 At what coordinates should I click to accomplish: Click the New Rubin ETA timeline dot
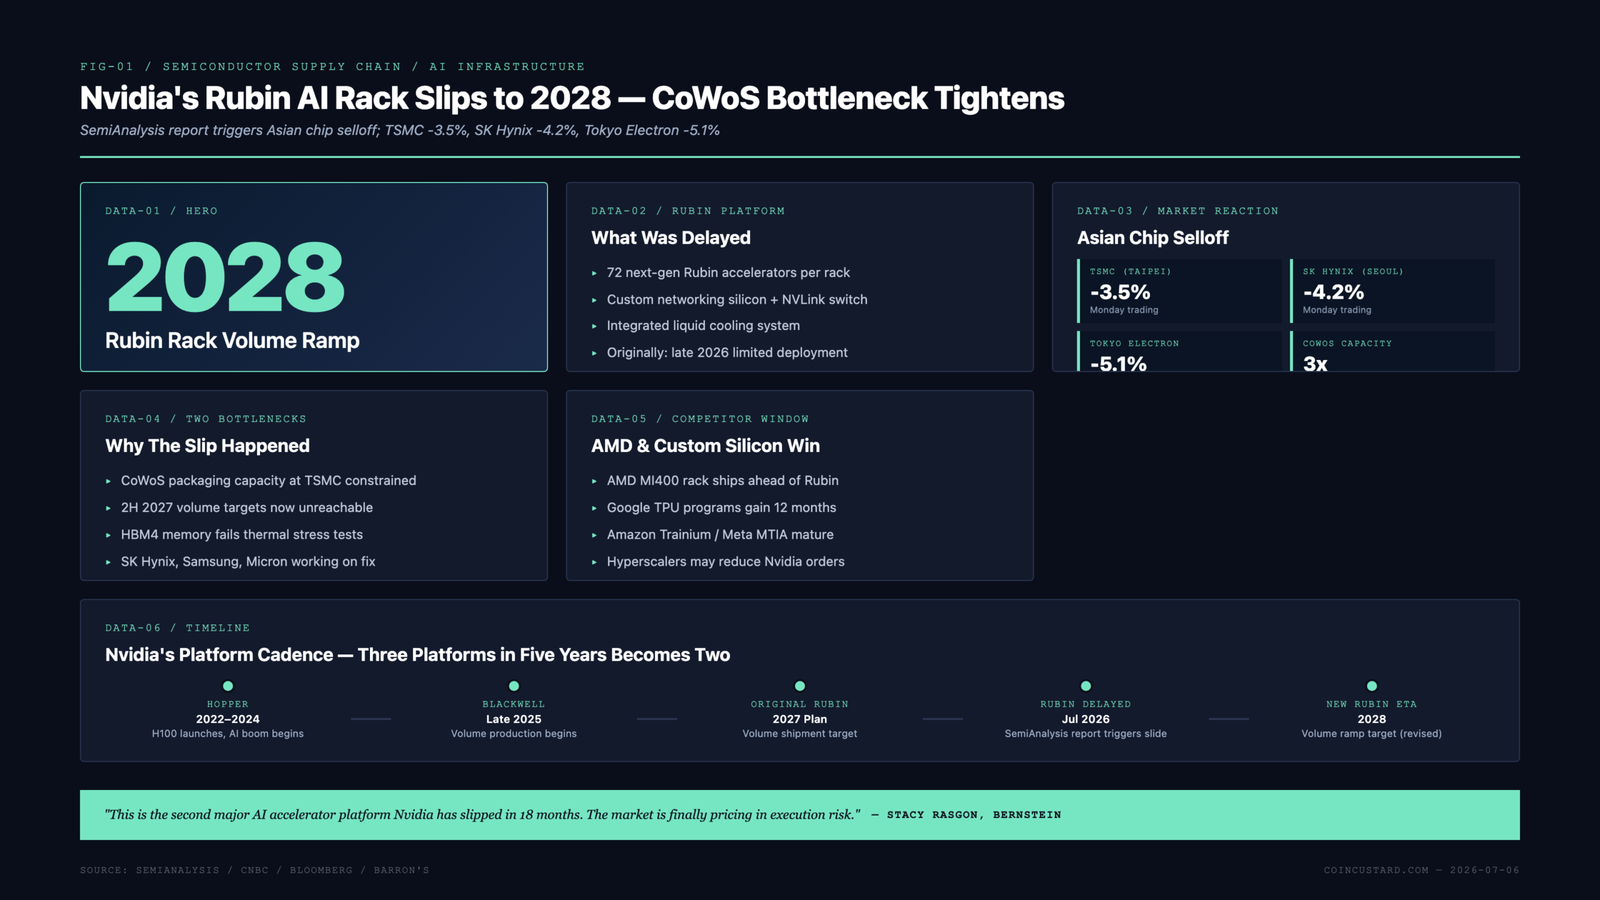click(1372, 686)
